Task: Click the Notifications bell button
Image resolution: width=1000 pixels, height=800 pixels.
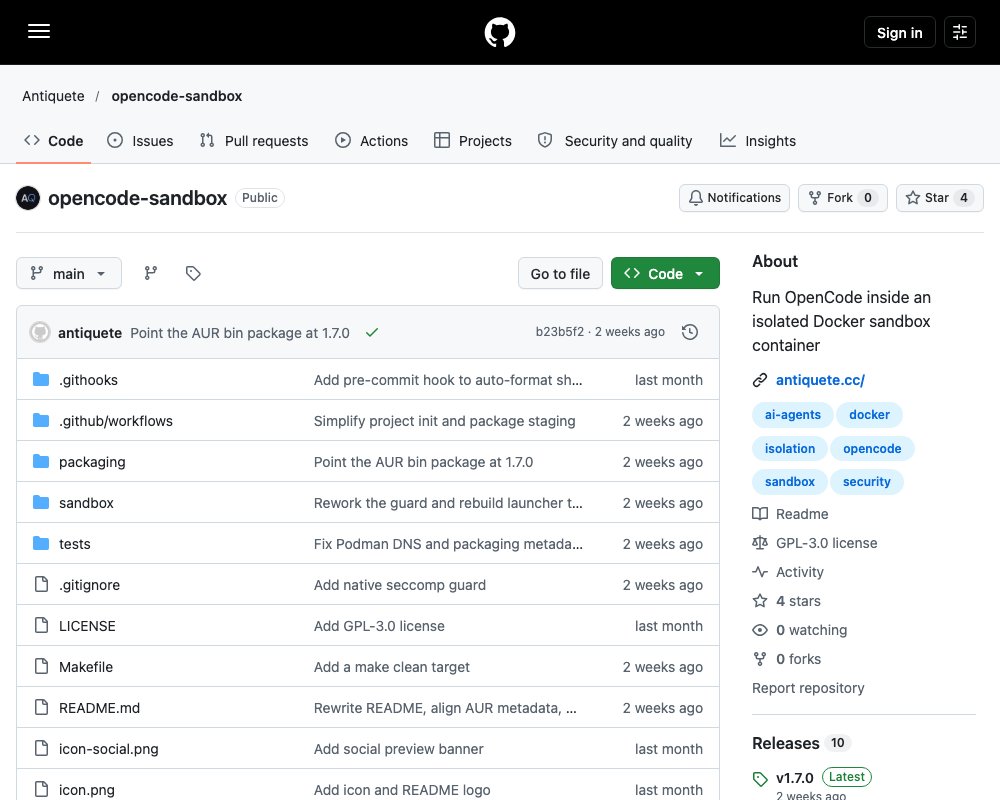Action: pos(735,198)
